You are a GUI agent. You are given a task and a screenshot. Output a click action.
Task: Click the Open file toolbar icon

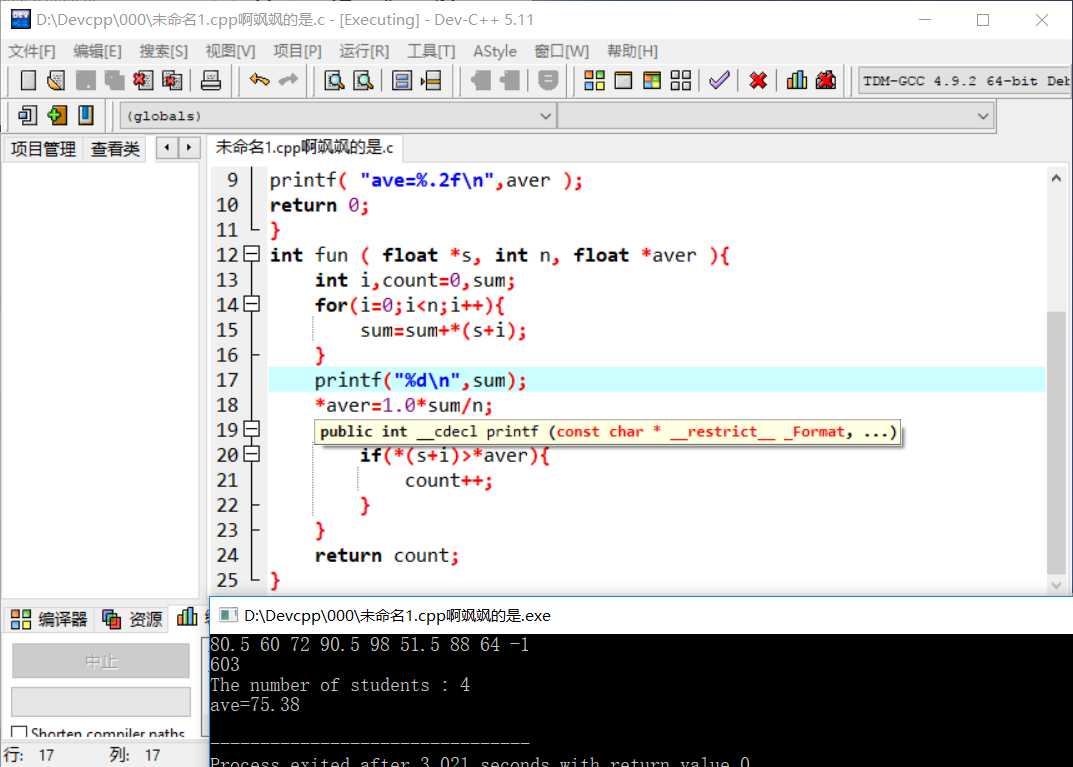pos(56,80)
